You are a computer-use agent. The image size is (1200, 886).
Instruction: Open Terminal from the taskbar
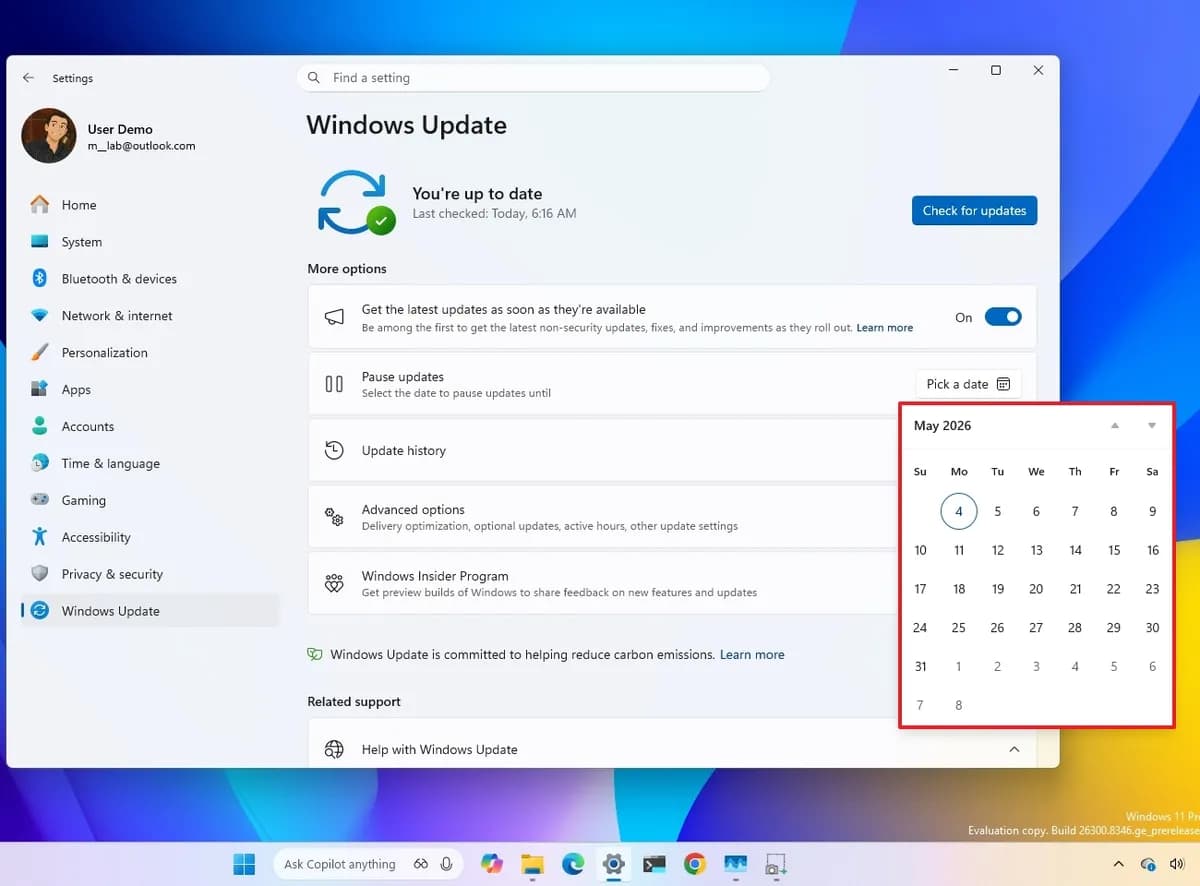click(654, 864)
